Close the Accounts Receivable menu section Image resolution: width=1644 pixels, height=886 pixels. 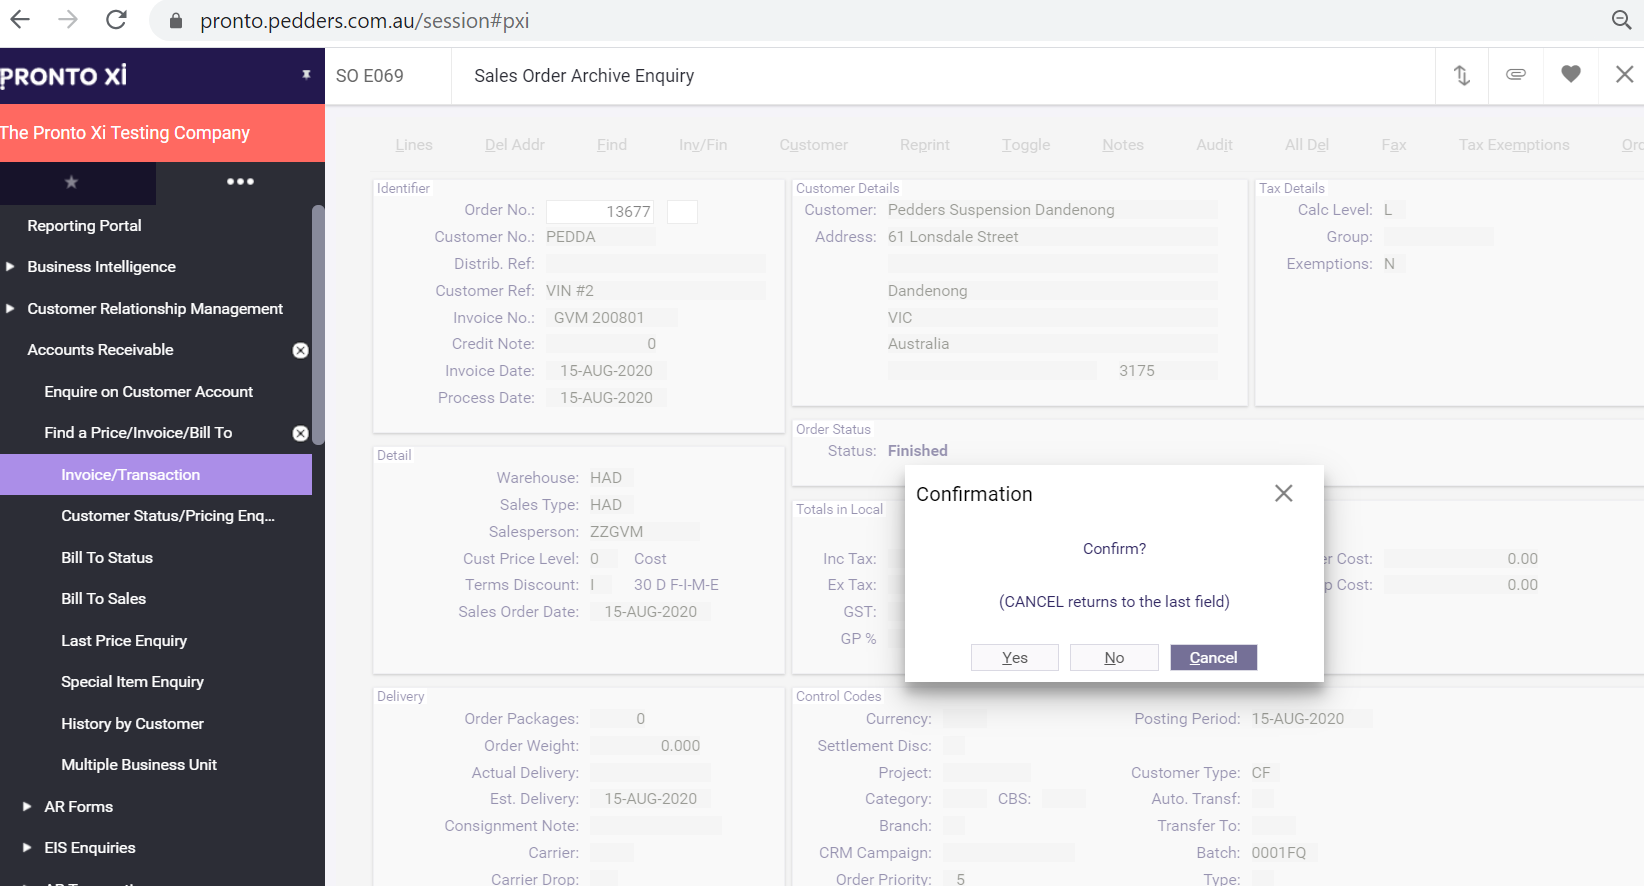tap(300, 350)
